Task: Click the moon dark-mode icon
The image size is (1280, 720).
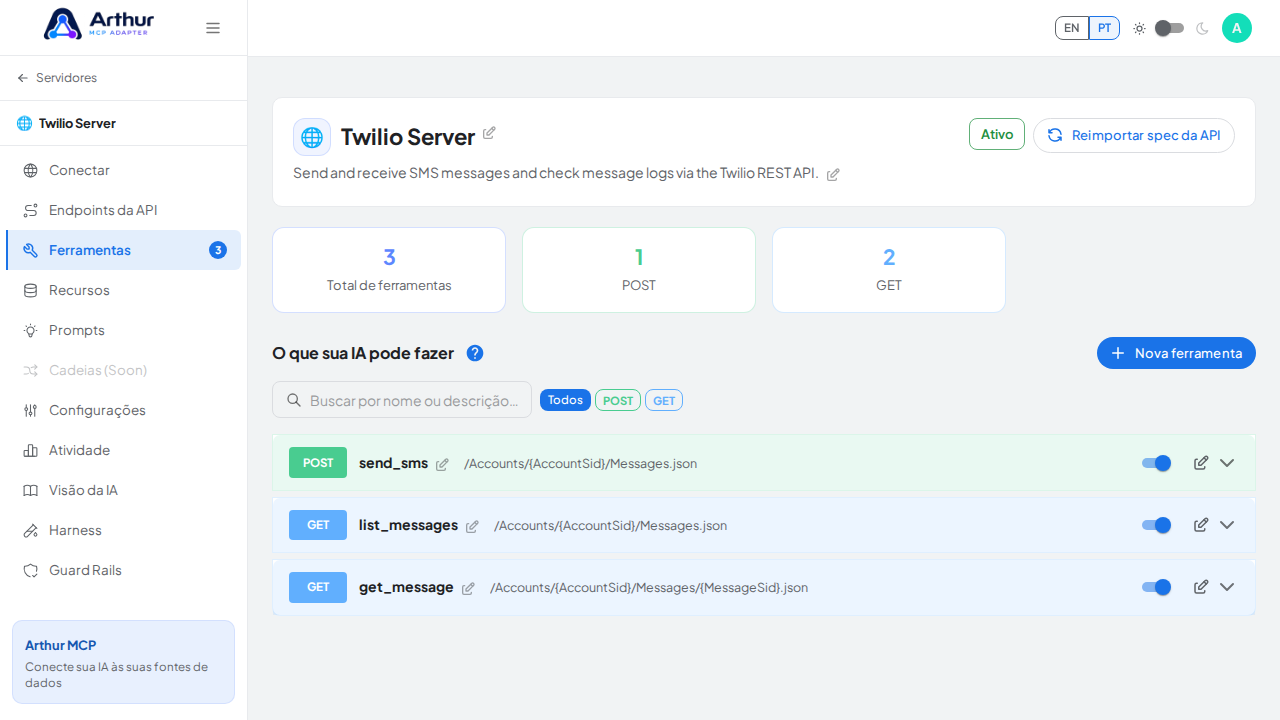Action: (1202, 28)
